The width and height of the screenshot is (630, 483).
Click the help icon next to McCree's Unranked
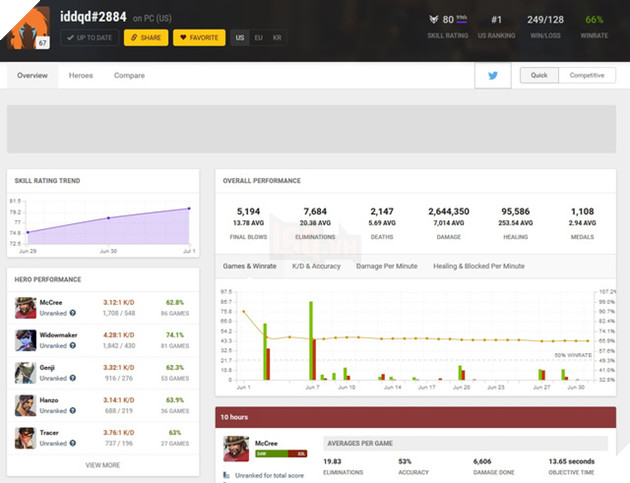tap(73, 313)
